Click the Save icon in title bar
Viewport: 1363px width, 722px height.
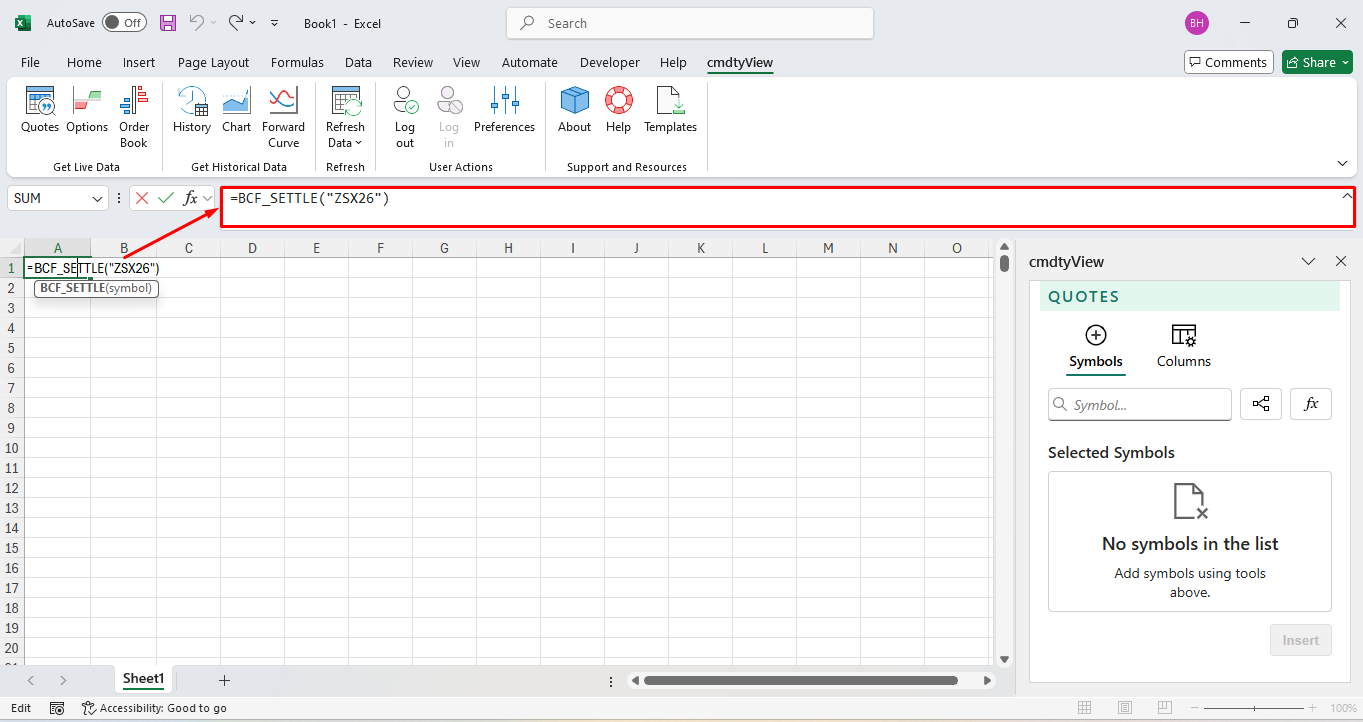tap(168, 23)
